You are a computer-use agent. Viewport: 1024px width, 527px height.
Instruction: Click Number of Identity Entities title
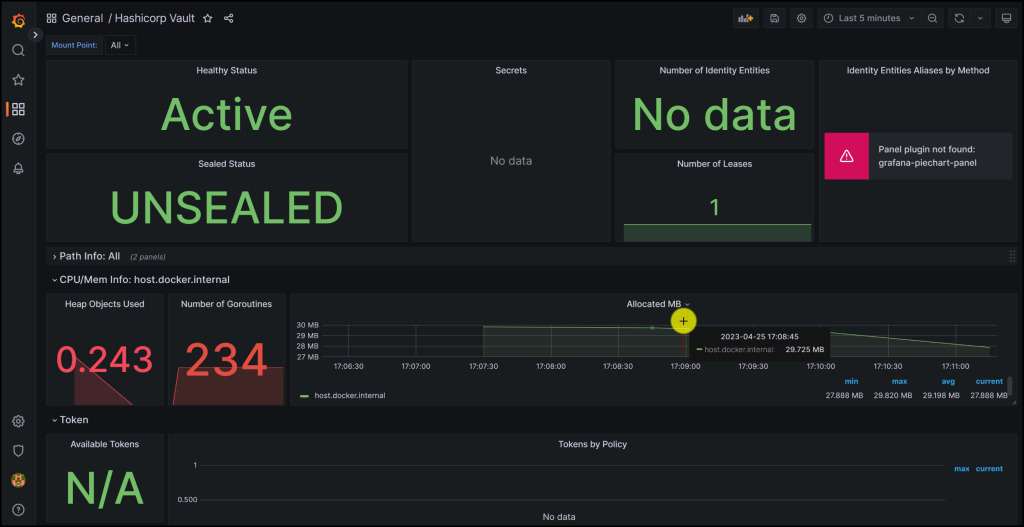coord(714,70)
